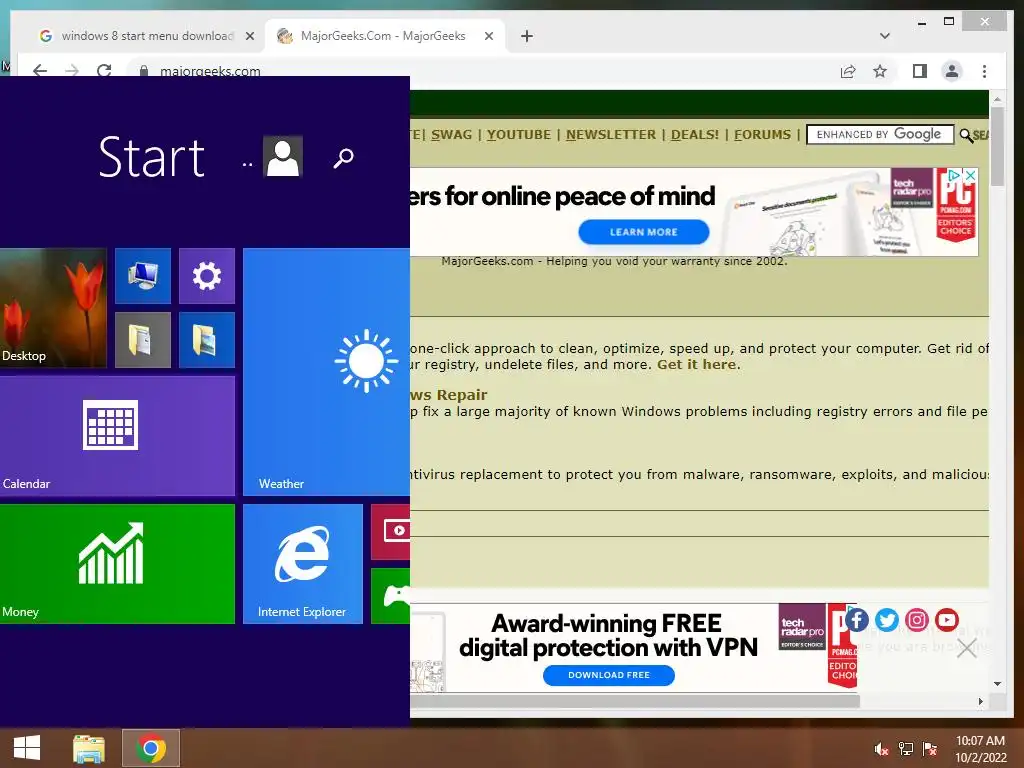Open the Instagram social icon
The height and width of the screenshot is (768, 1024).
click(x=917, y=620)
